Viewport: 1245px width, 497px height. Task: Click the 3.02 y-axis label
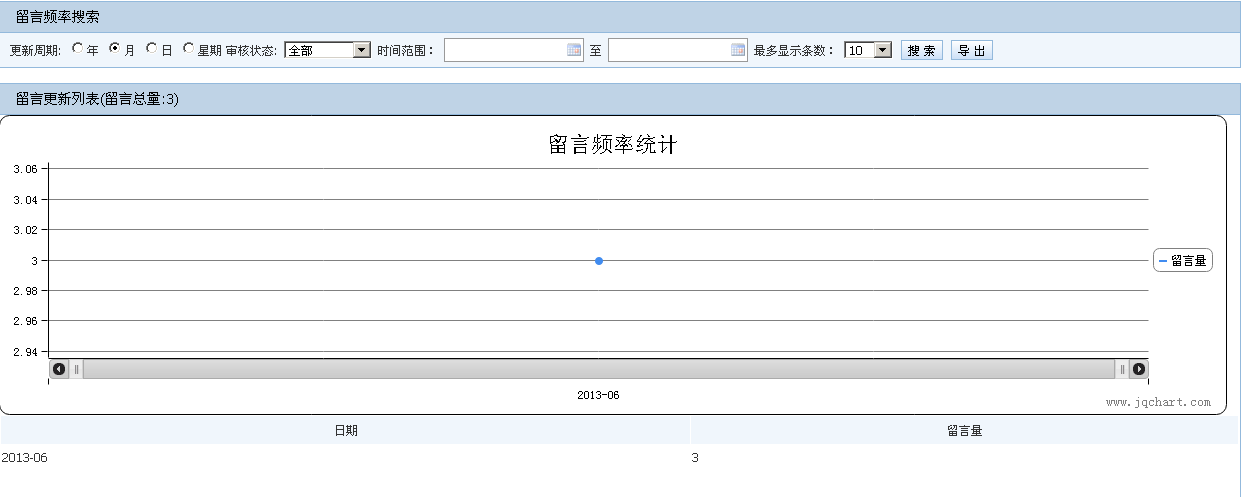coord(25,230)
